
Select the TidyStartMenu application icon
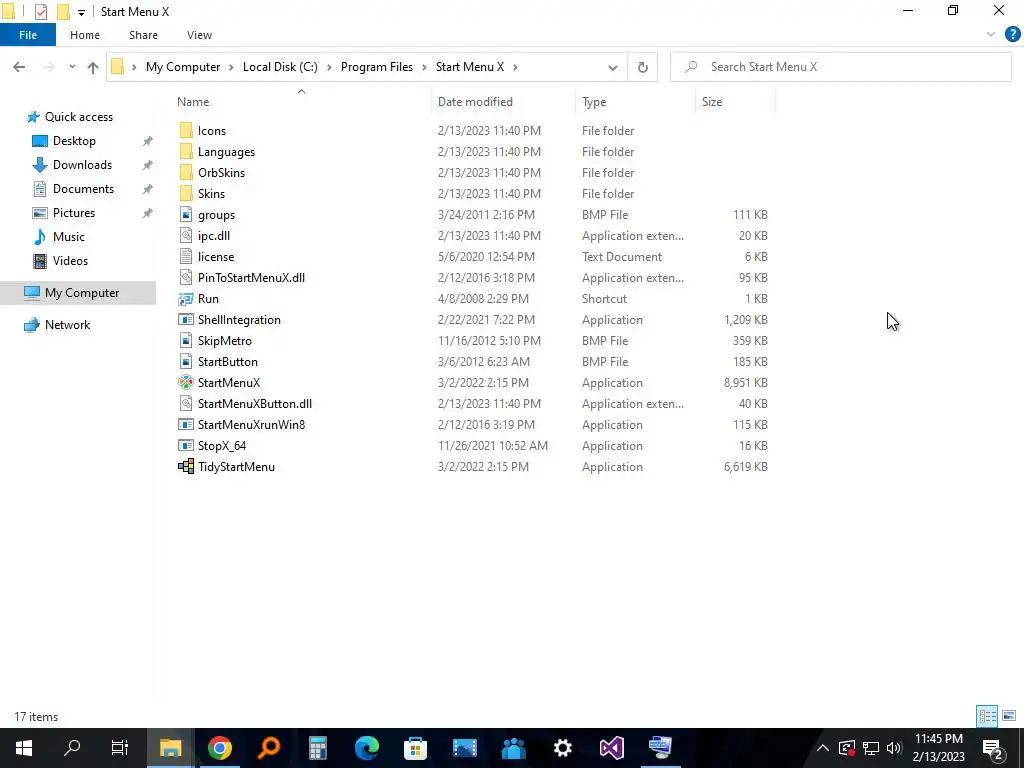[186, 466]
